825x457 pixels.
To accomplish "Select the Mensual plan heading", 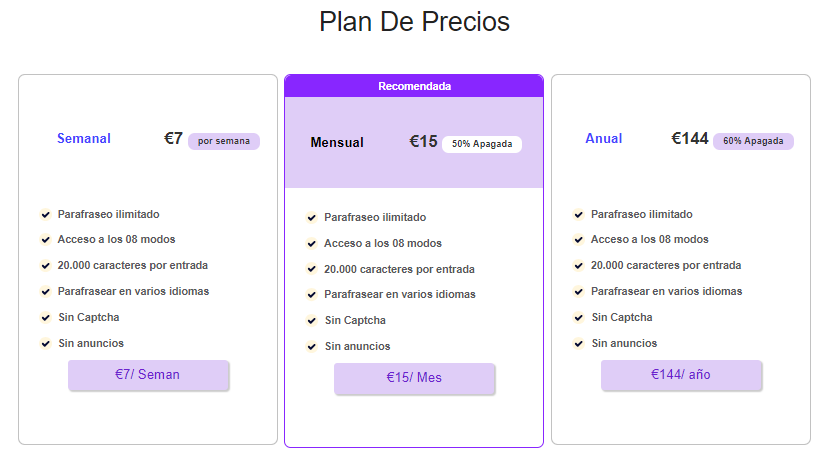I will pyautogui.click(x=337, y=143).
